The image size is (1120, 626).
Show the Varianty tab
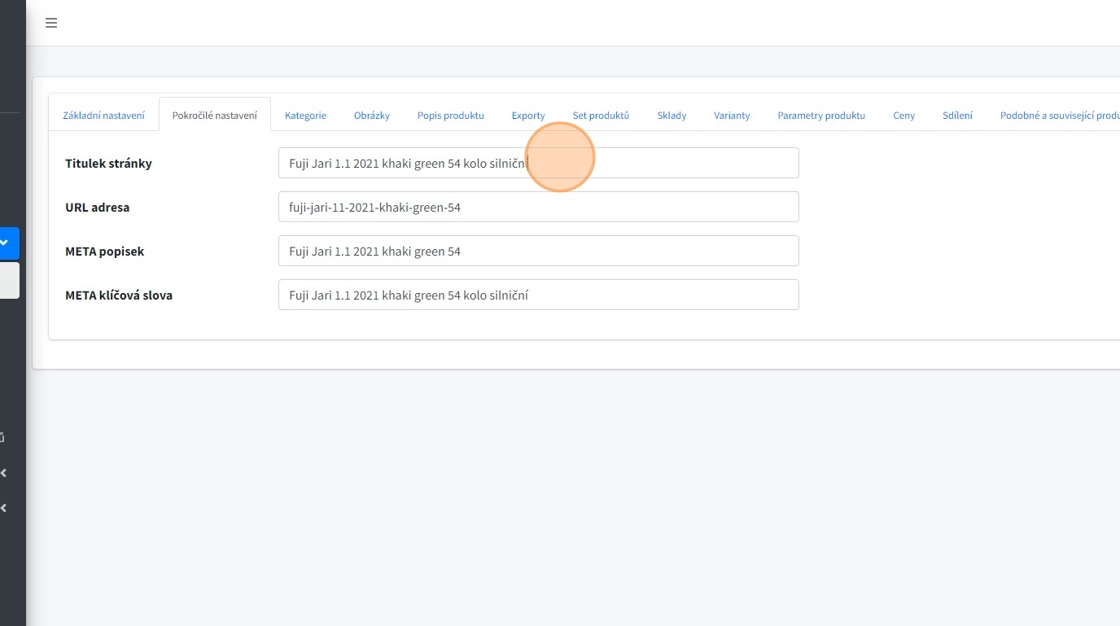pos(731,115)
